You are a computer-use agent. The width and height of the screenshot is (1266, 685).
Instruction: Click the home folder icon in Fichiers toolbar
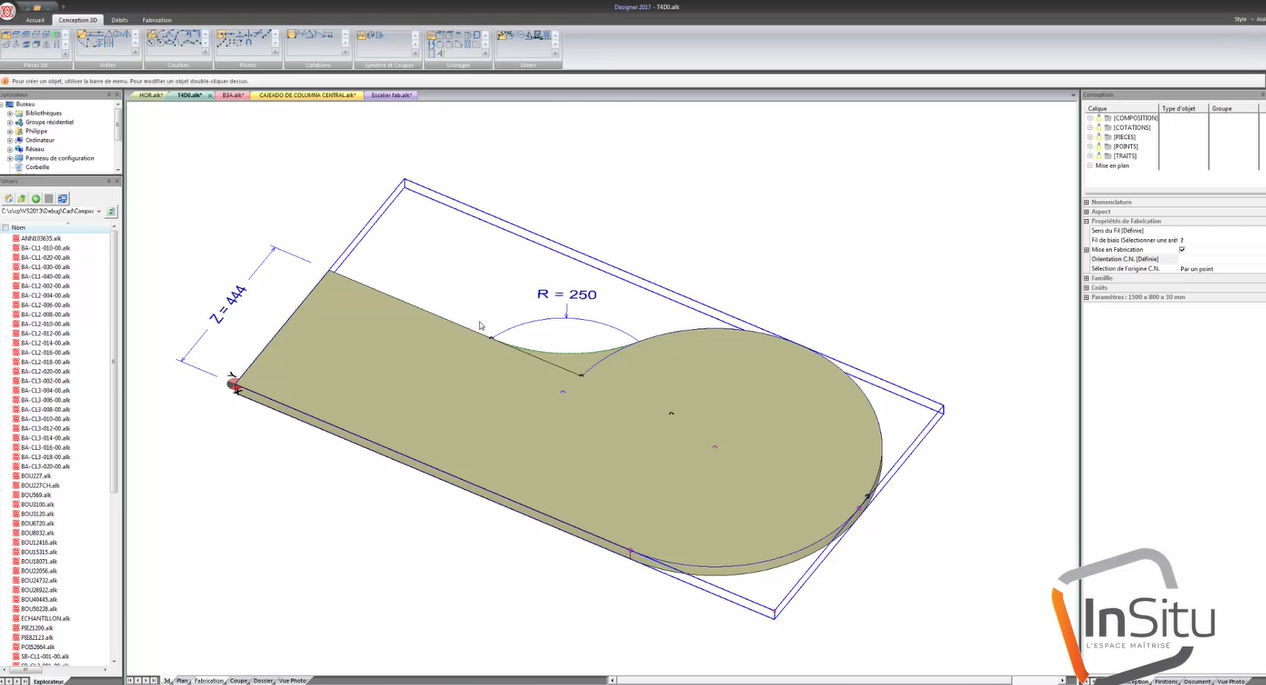coord(9,199)
